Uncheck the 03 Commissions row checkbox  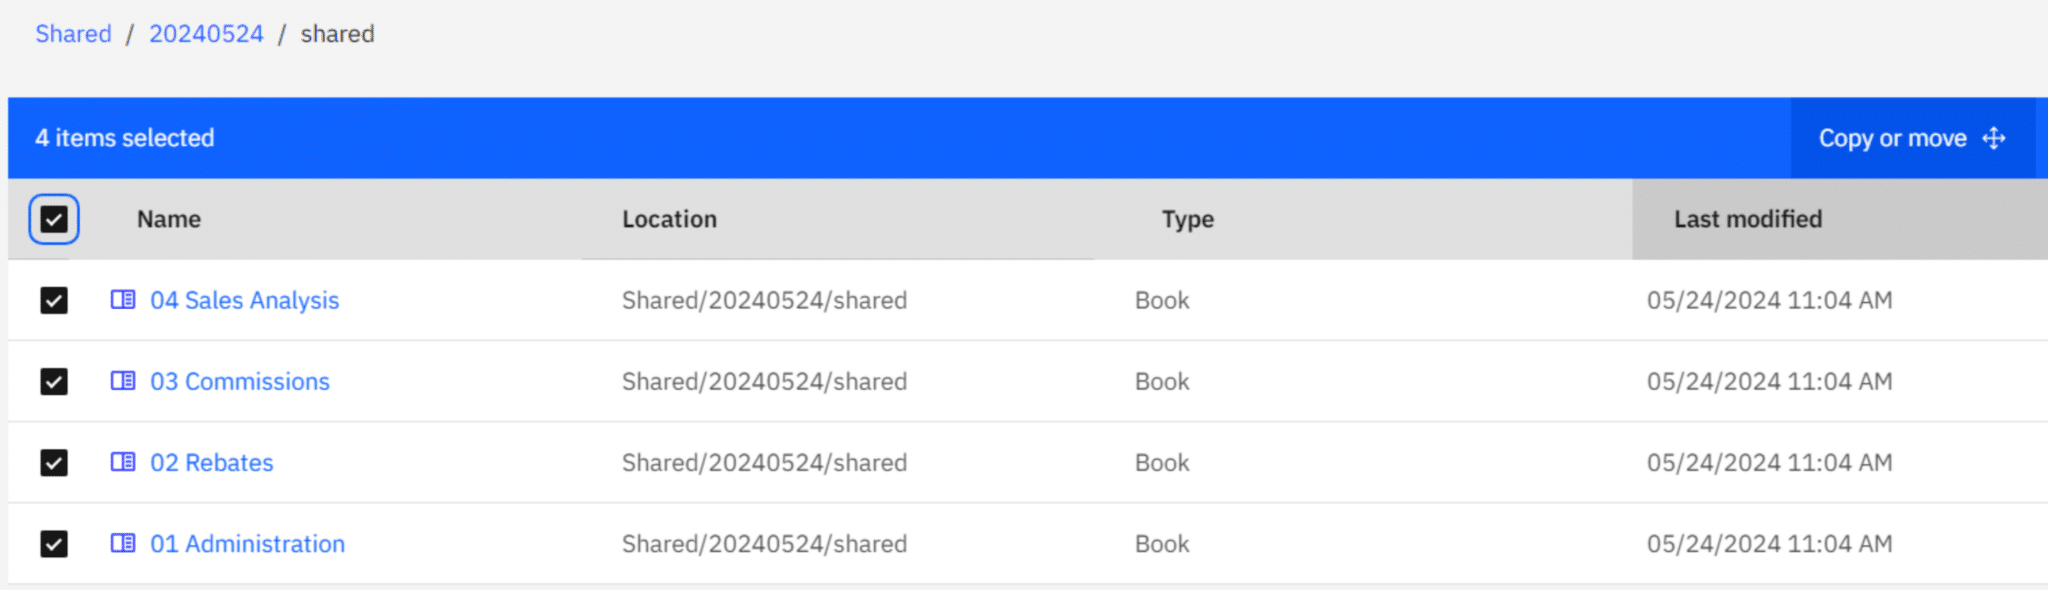coord(55,381)
